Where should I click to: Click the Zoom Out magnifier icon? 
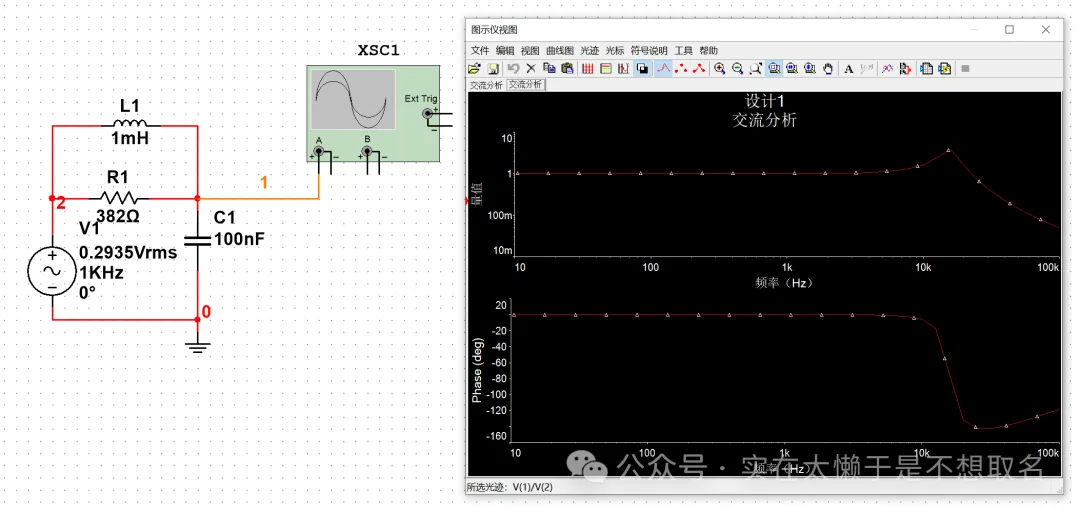737,68
